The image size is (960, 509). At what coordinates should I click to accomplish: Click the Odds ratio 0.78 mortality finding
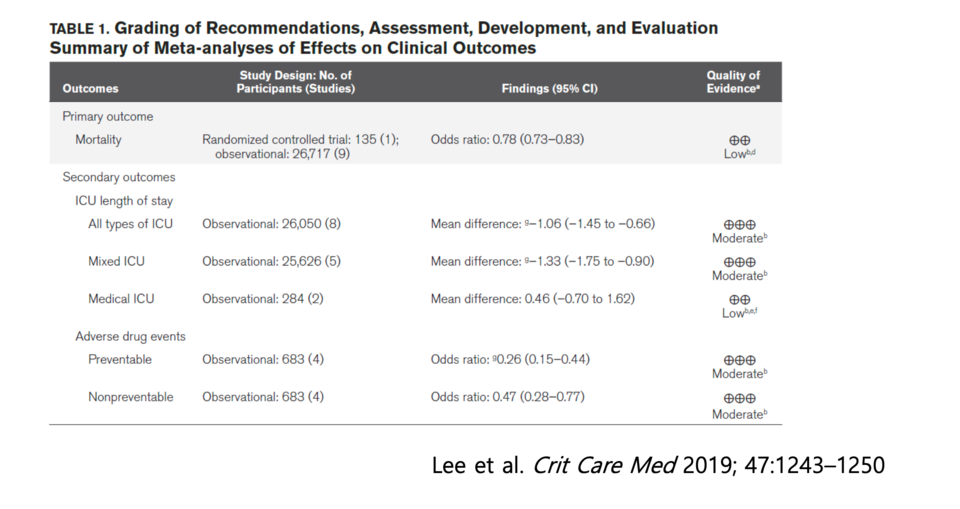(x=507, y=140)
